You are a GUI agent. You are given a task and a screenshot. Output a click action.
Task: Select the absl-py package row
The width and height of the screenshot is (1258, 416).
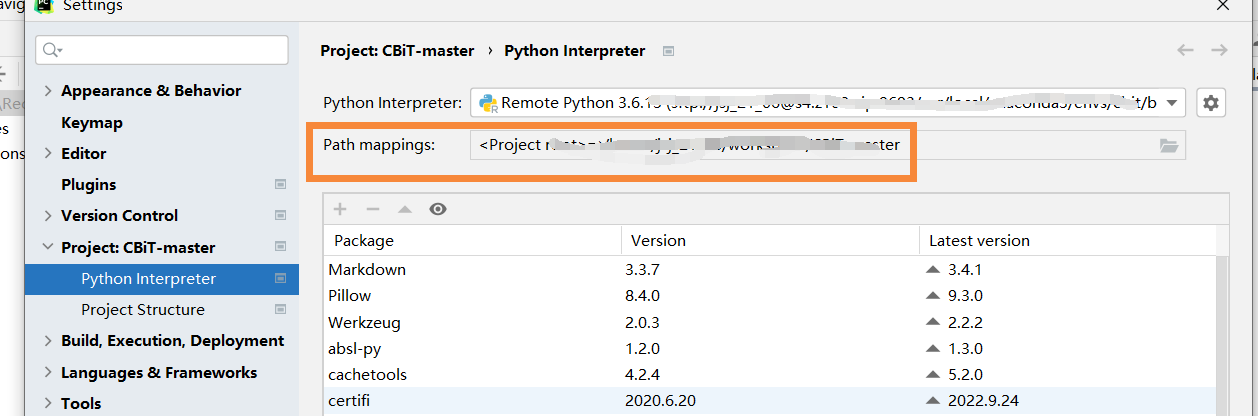pyautogui.click(x=770, y=349)
